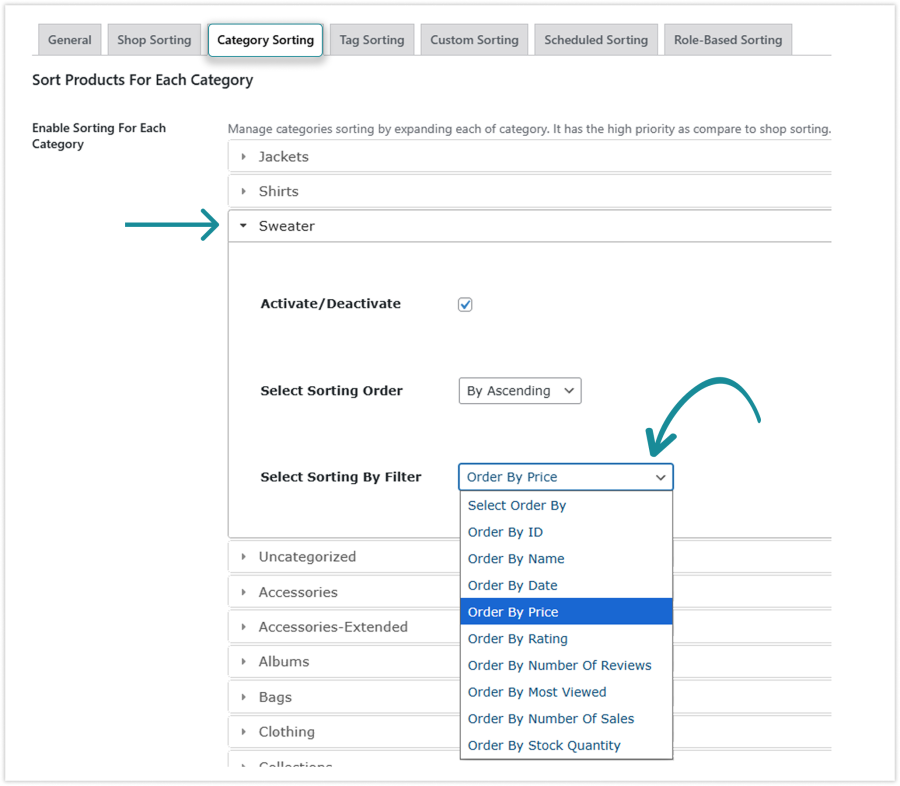This screenshot has width=900, height=786.
Task: Expand the Clothing category
Action: (287, 731)
